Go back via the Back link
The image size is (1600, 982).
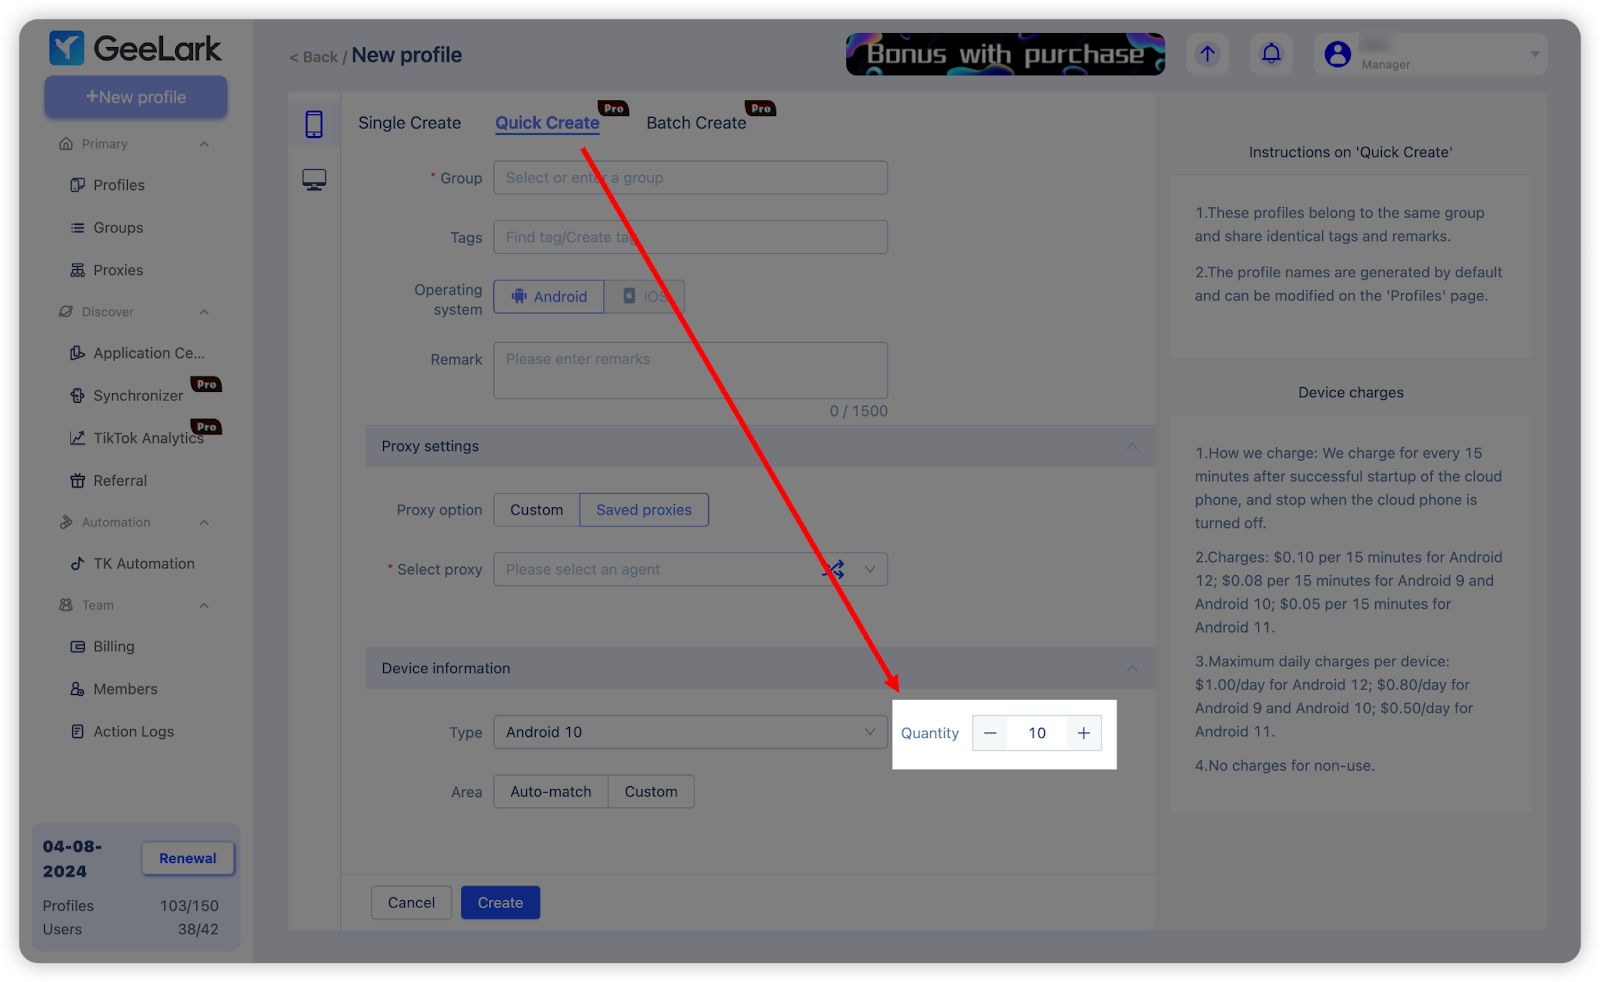(314, 57)
